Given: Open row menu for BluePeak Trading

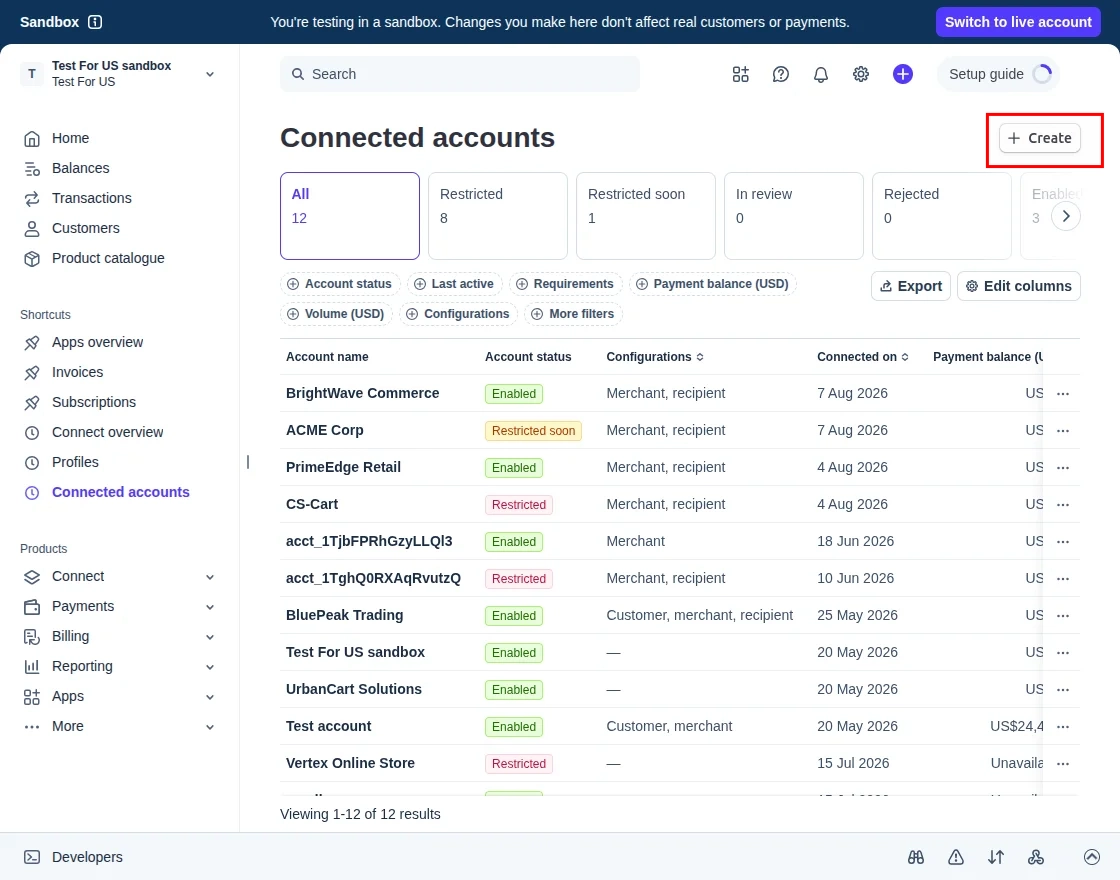Looking at the screenshot, I should (1063, 616).
